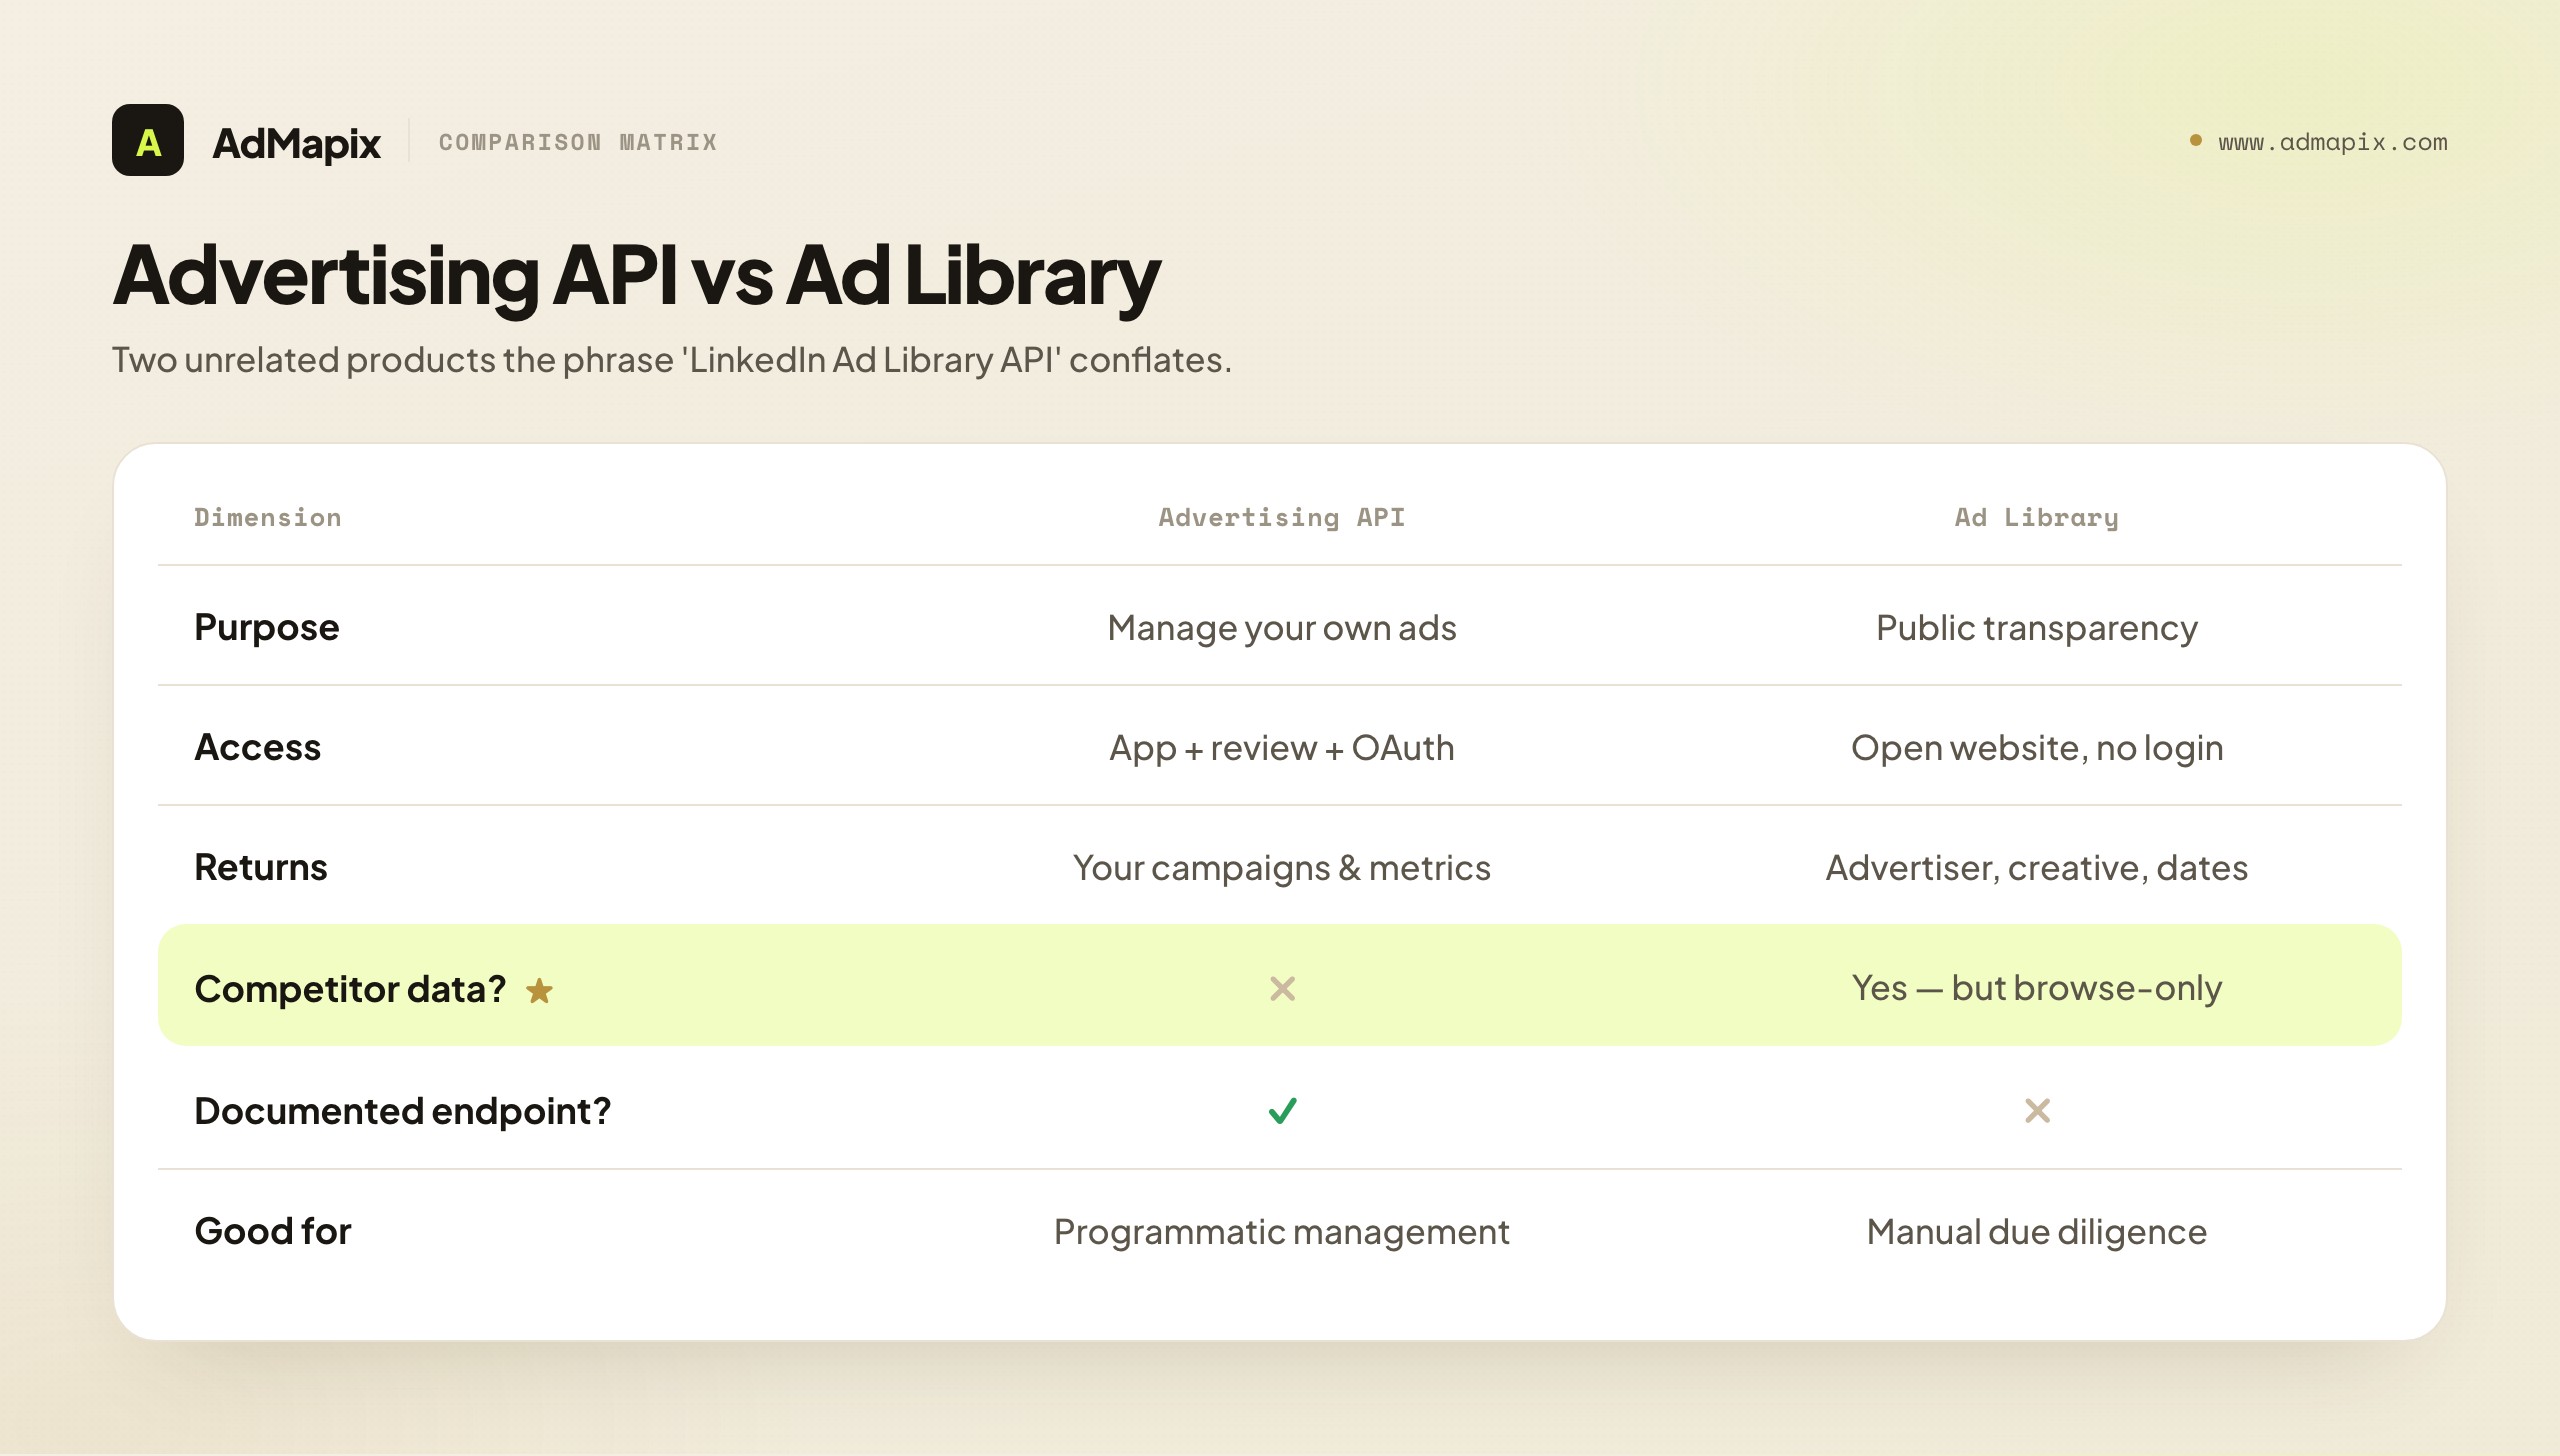Click the gold star beside Competitor data

539,990
